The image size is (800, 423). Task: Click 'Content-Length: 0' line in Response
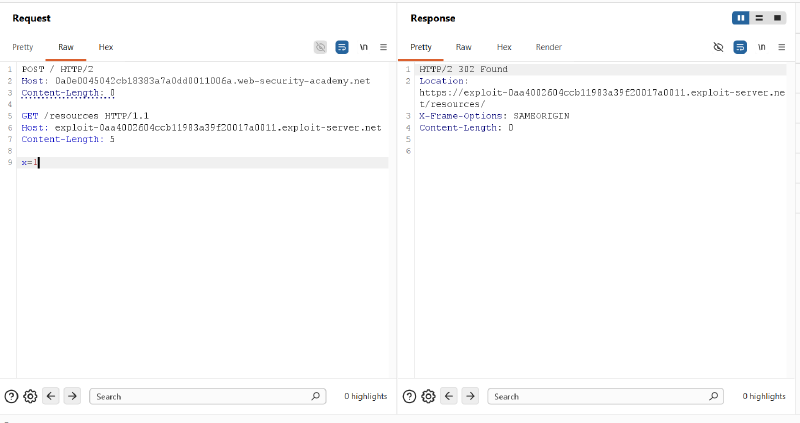click(466, 128)
